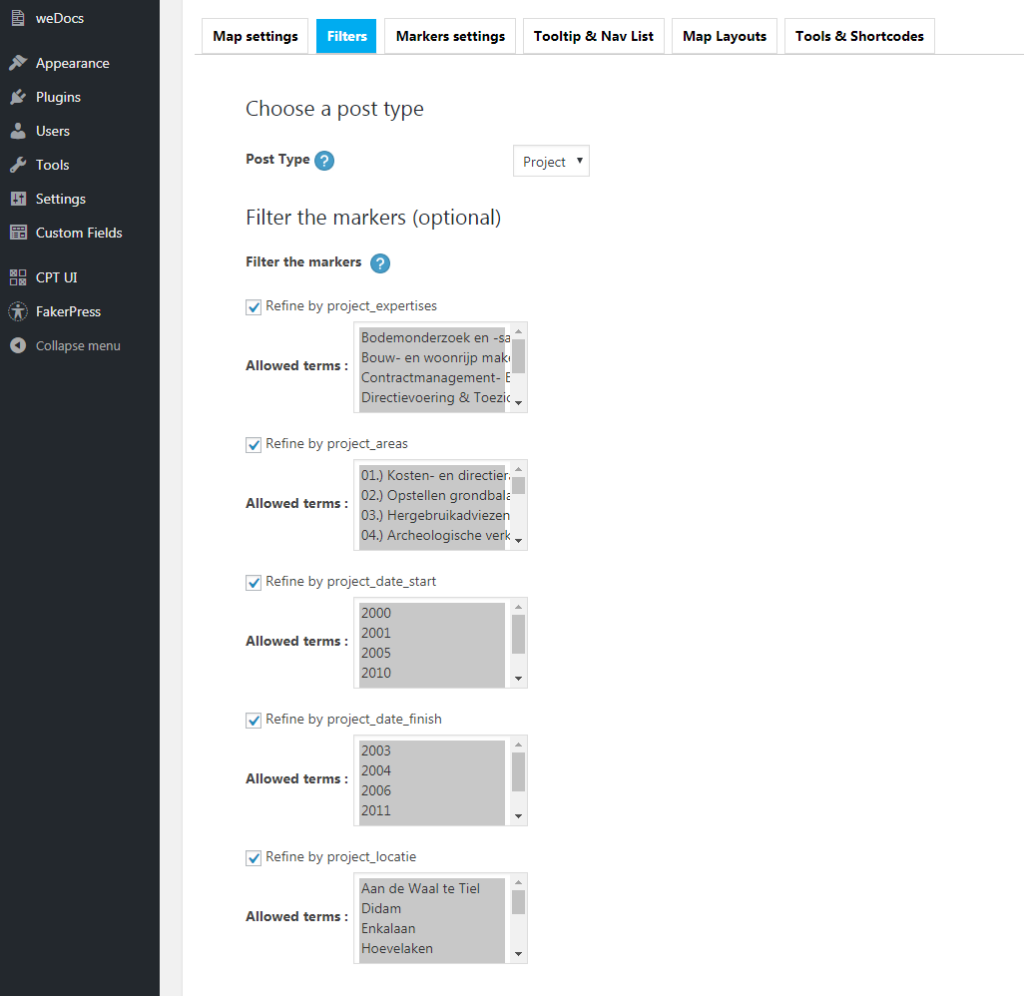Click the Custom Fields grid icon

point(18,233)
